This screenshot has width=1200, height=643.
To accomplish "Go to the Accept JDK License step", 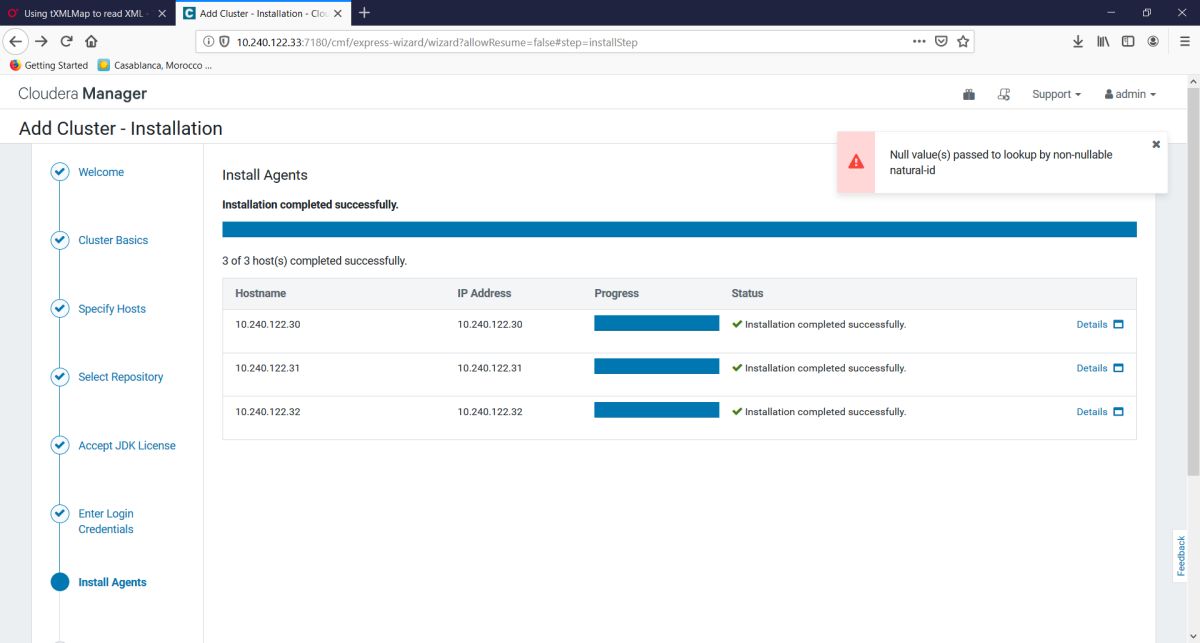I will [x=127, y=446].
